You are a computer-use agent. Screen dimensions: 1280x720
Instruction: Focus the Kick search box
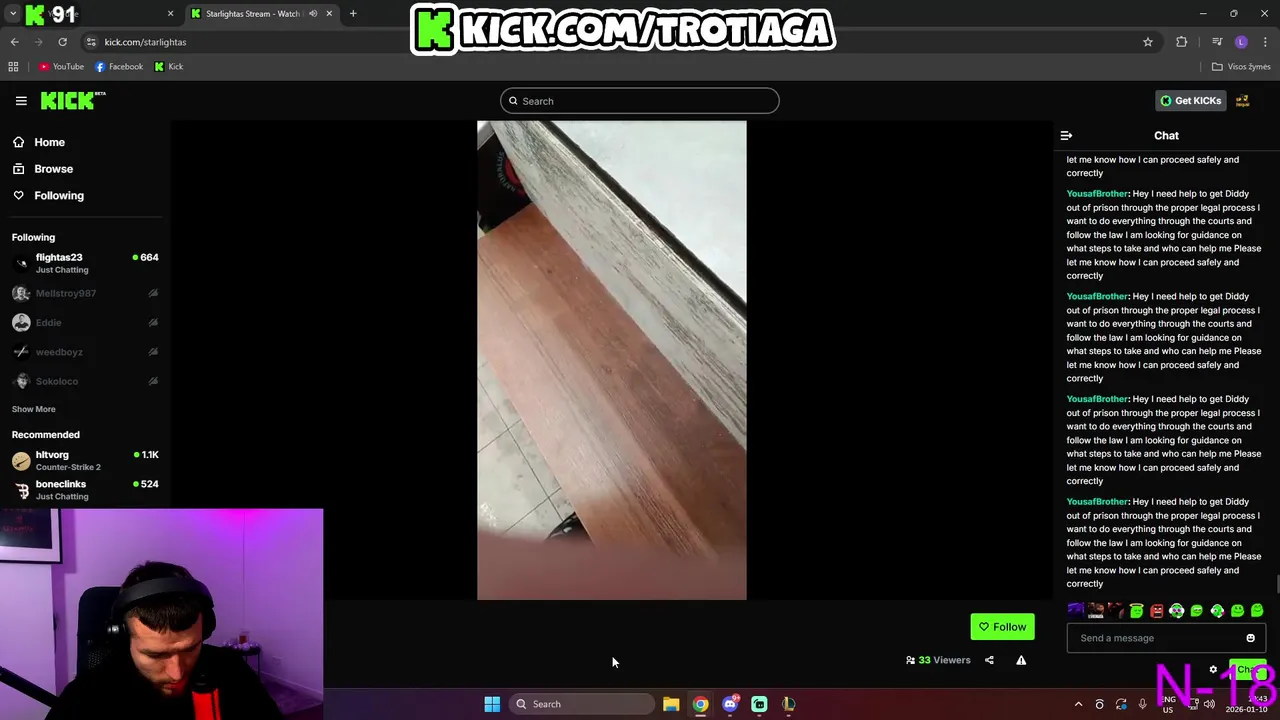tap(640, 101)
